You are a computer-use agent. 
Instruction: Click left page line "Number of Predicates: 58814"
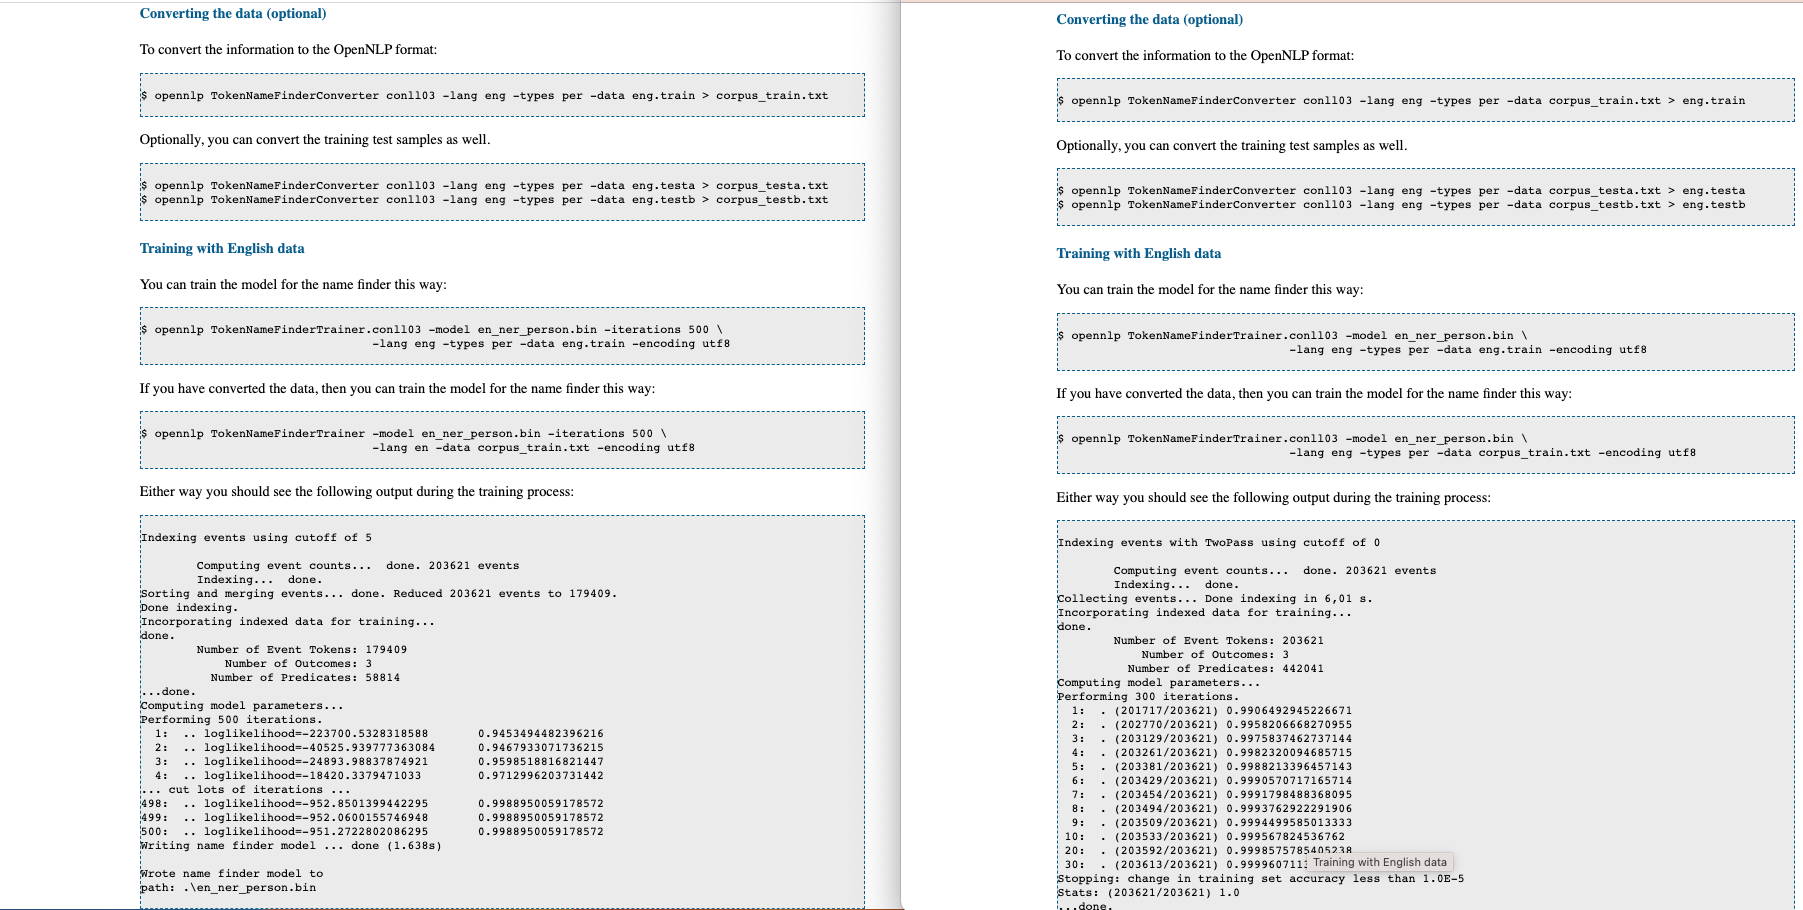click(305, 678)
